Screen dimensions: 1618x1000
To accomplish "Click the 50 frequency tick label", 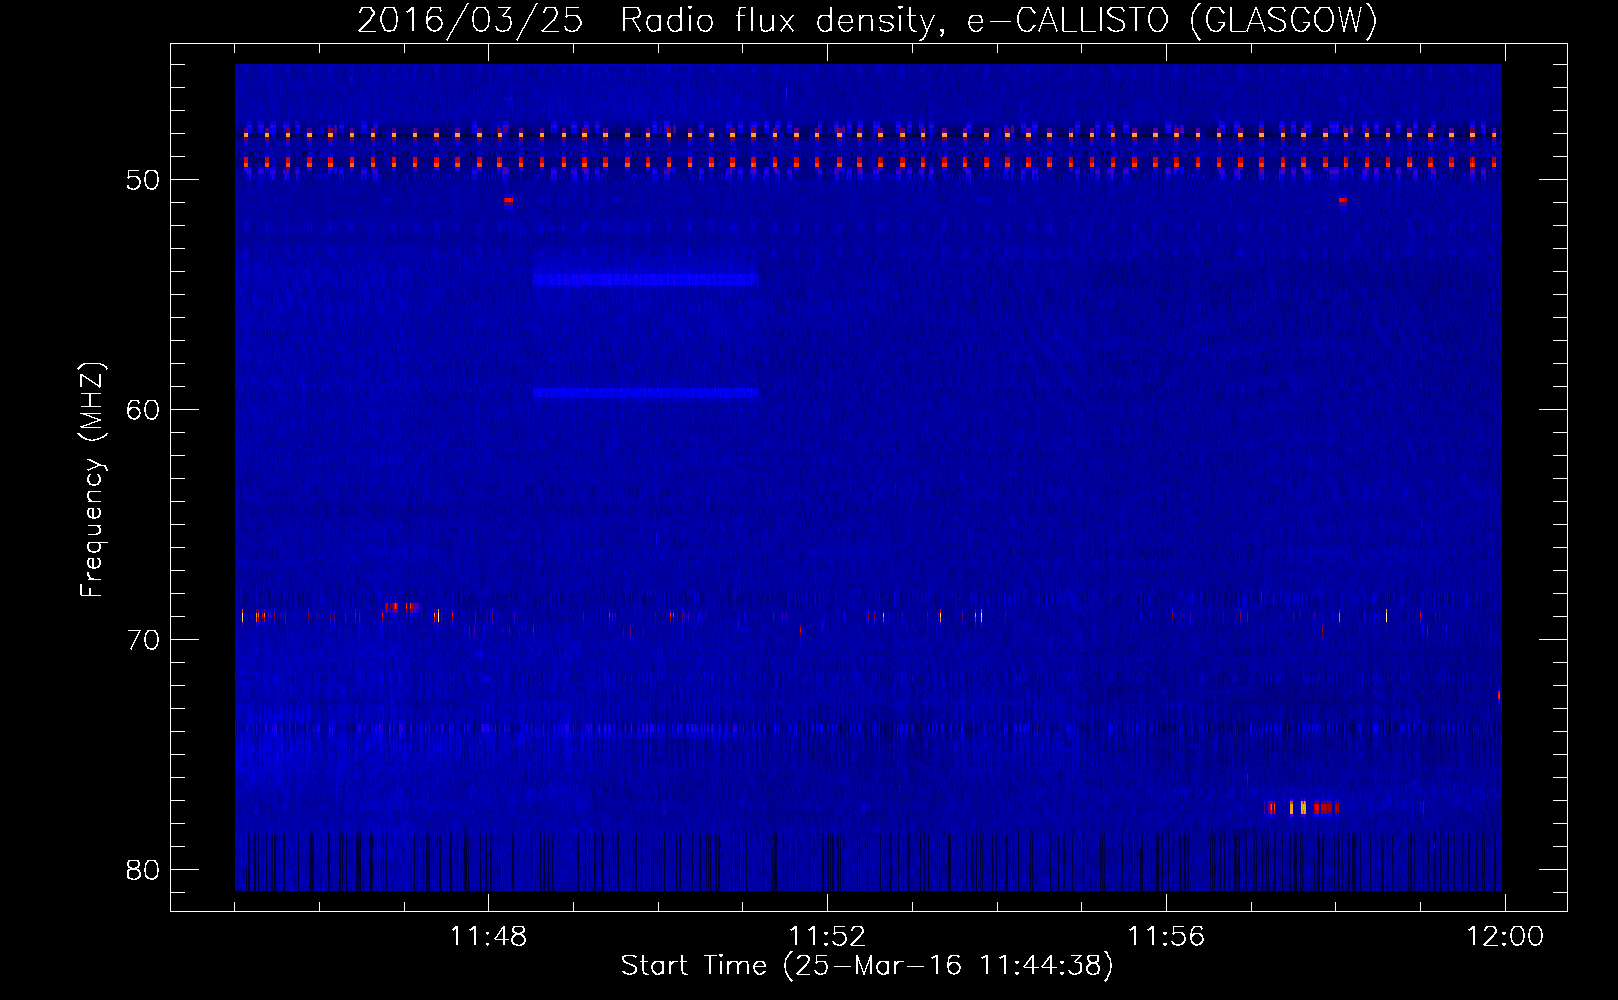I will click(143, 180).
